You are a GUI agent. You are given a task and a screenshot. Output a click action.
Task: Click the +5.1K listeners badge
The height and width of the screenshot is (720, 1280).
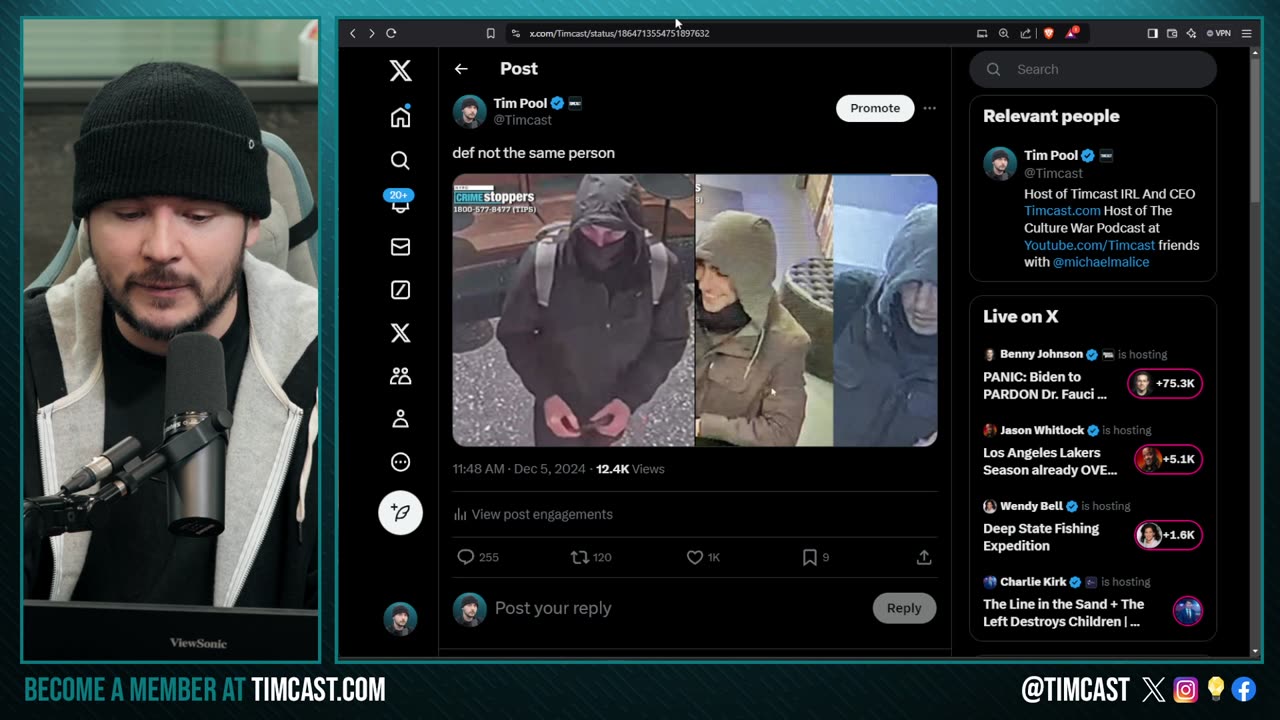(x=1168, y=460)
